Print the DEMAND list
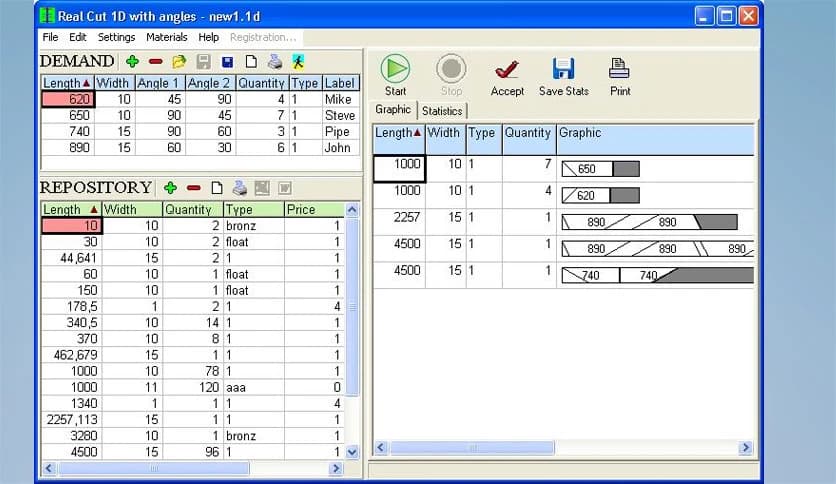 pos(275,62)
